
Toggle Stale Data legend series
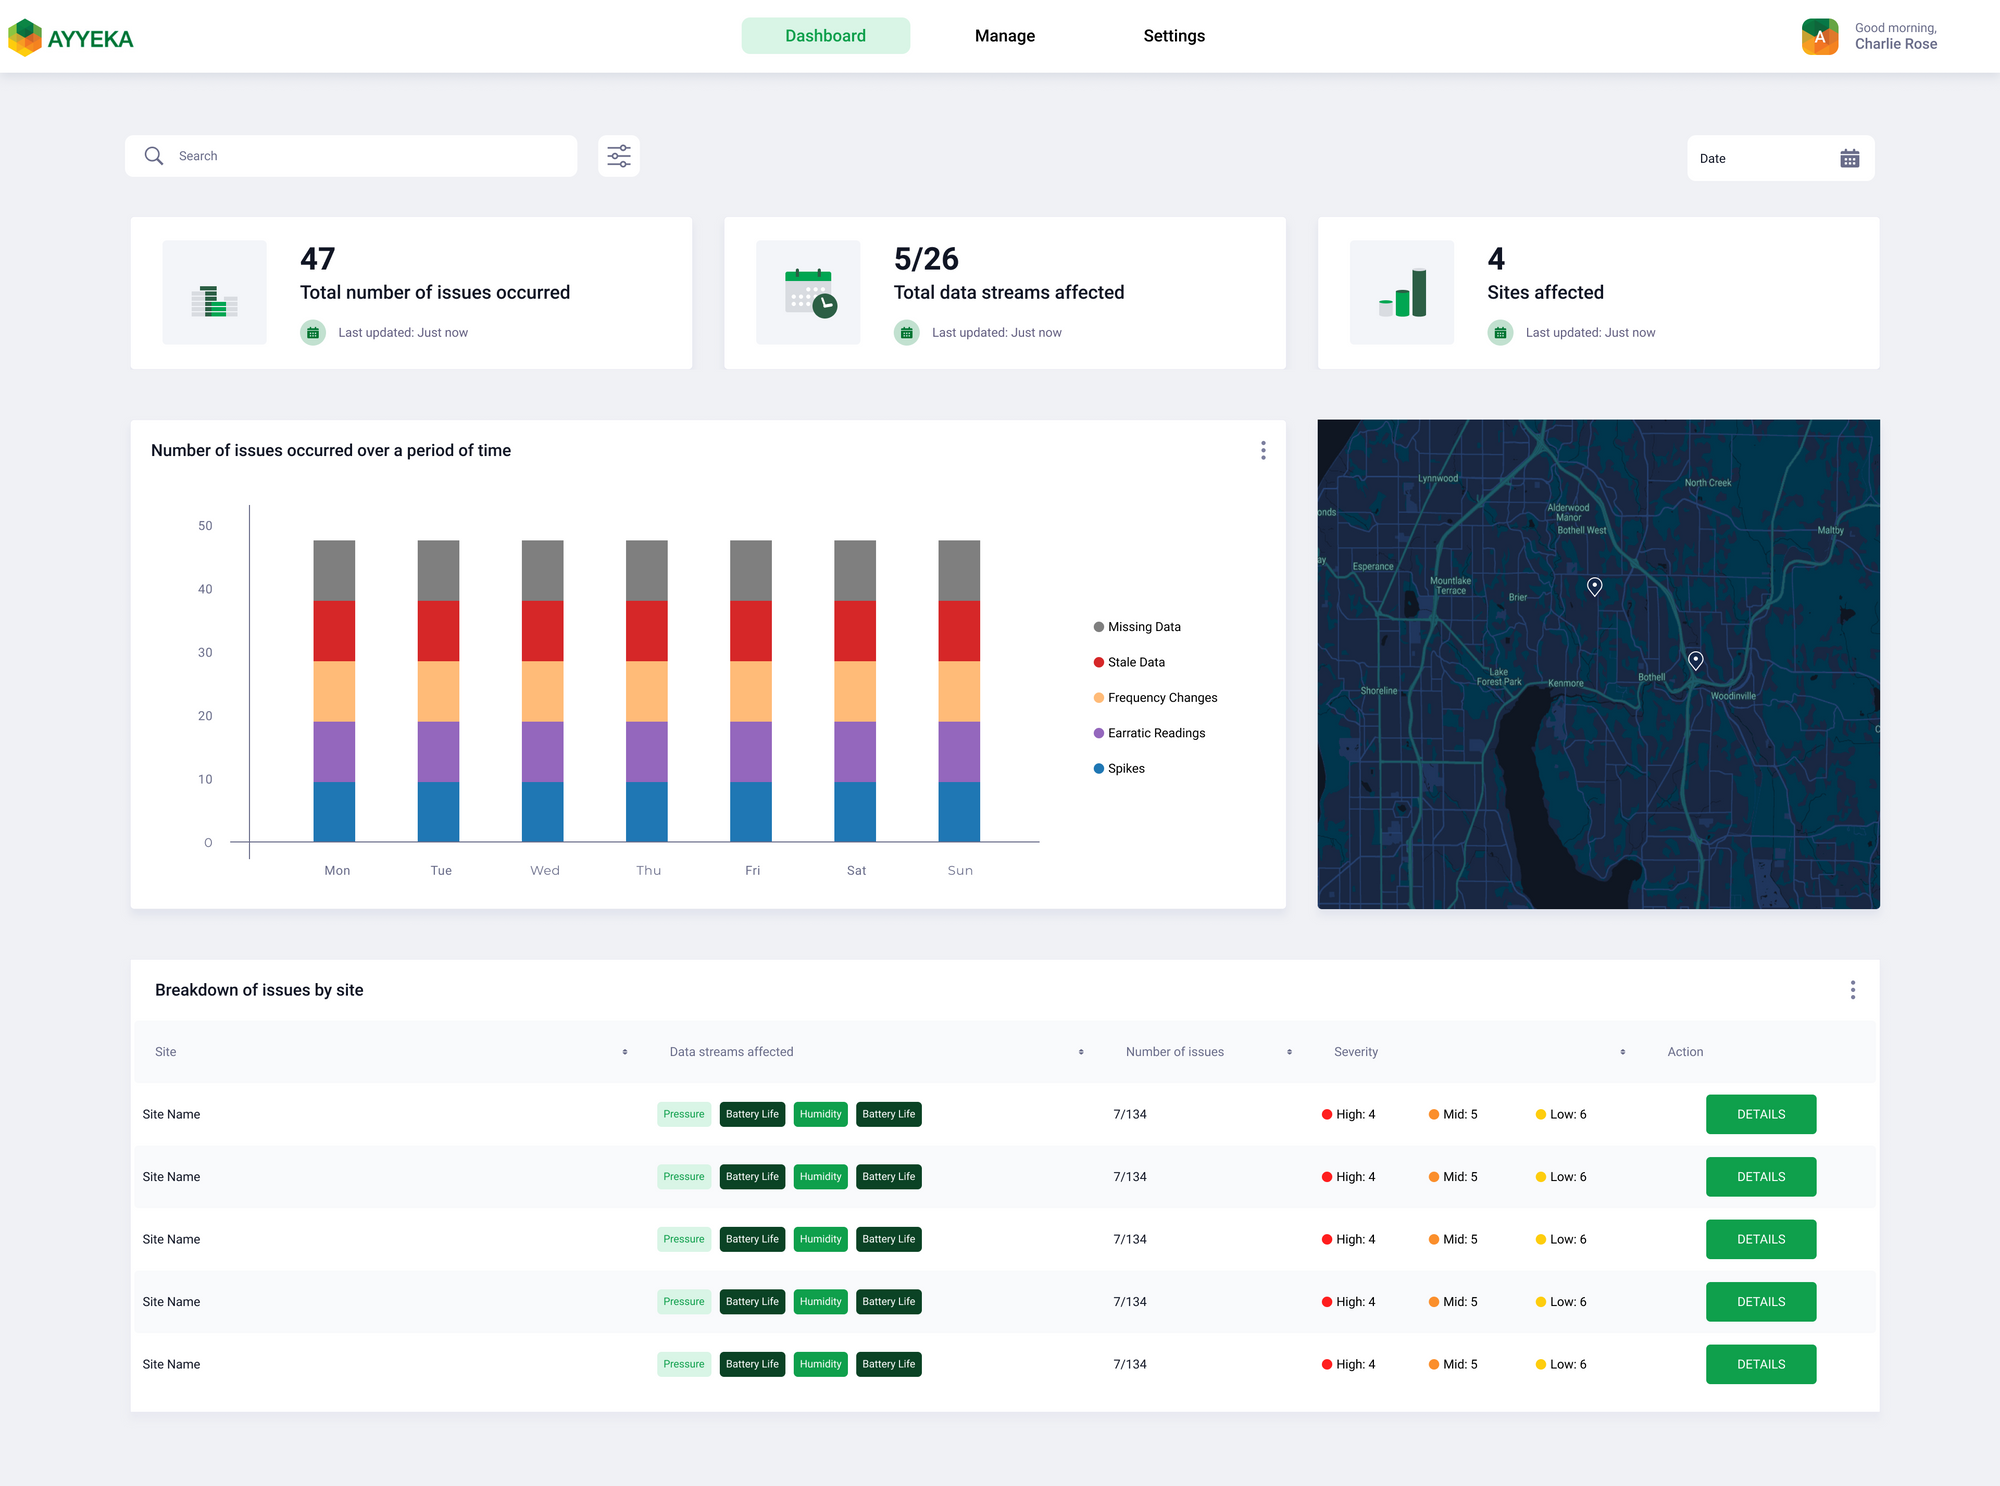[x=1135, y=662]
